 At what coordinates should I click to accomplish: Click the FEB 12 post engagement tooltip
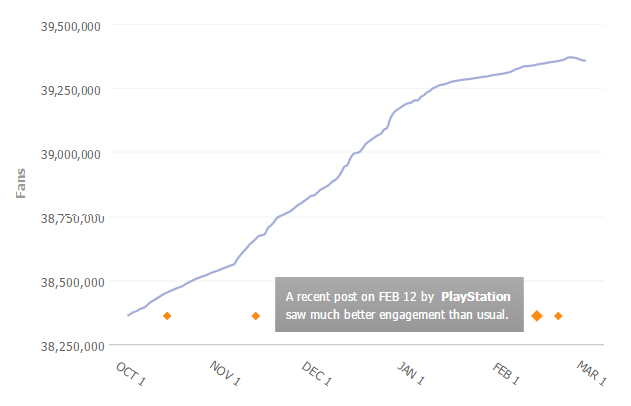click(399, 306)
